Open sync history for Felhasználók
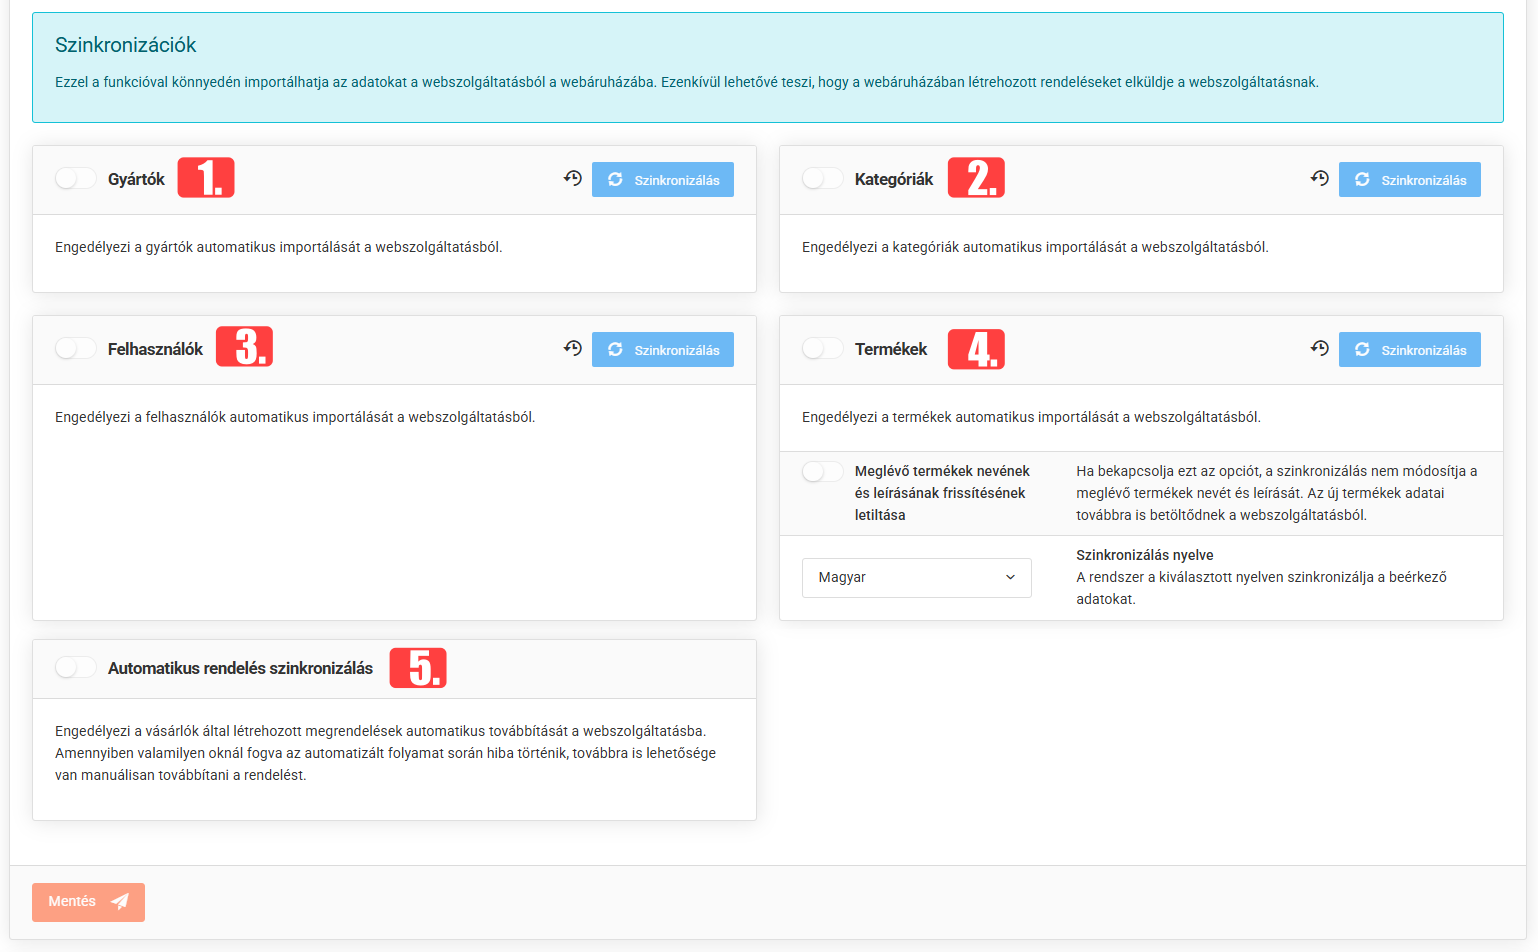1538x952 pixels. 572,349
